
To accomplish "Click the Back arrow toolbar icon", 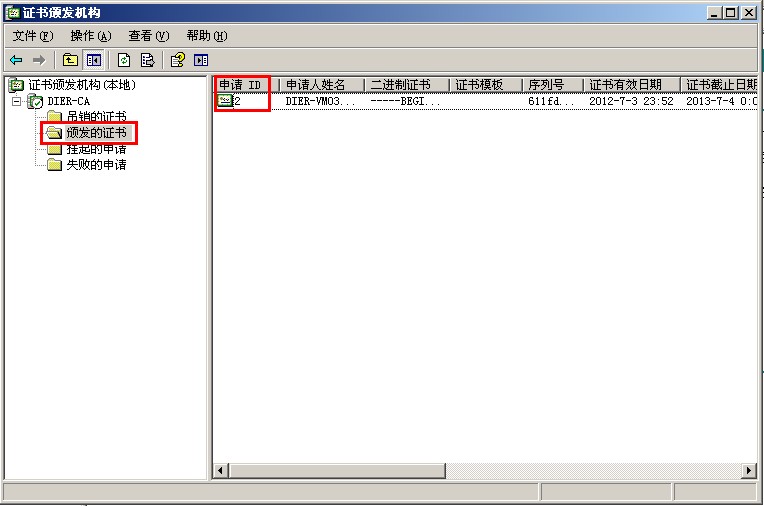I will [x=16, y=60].
